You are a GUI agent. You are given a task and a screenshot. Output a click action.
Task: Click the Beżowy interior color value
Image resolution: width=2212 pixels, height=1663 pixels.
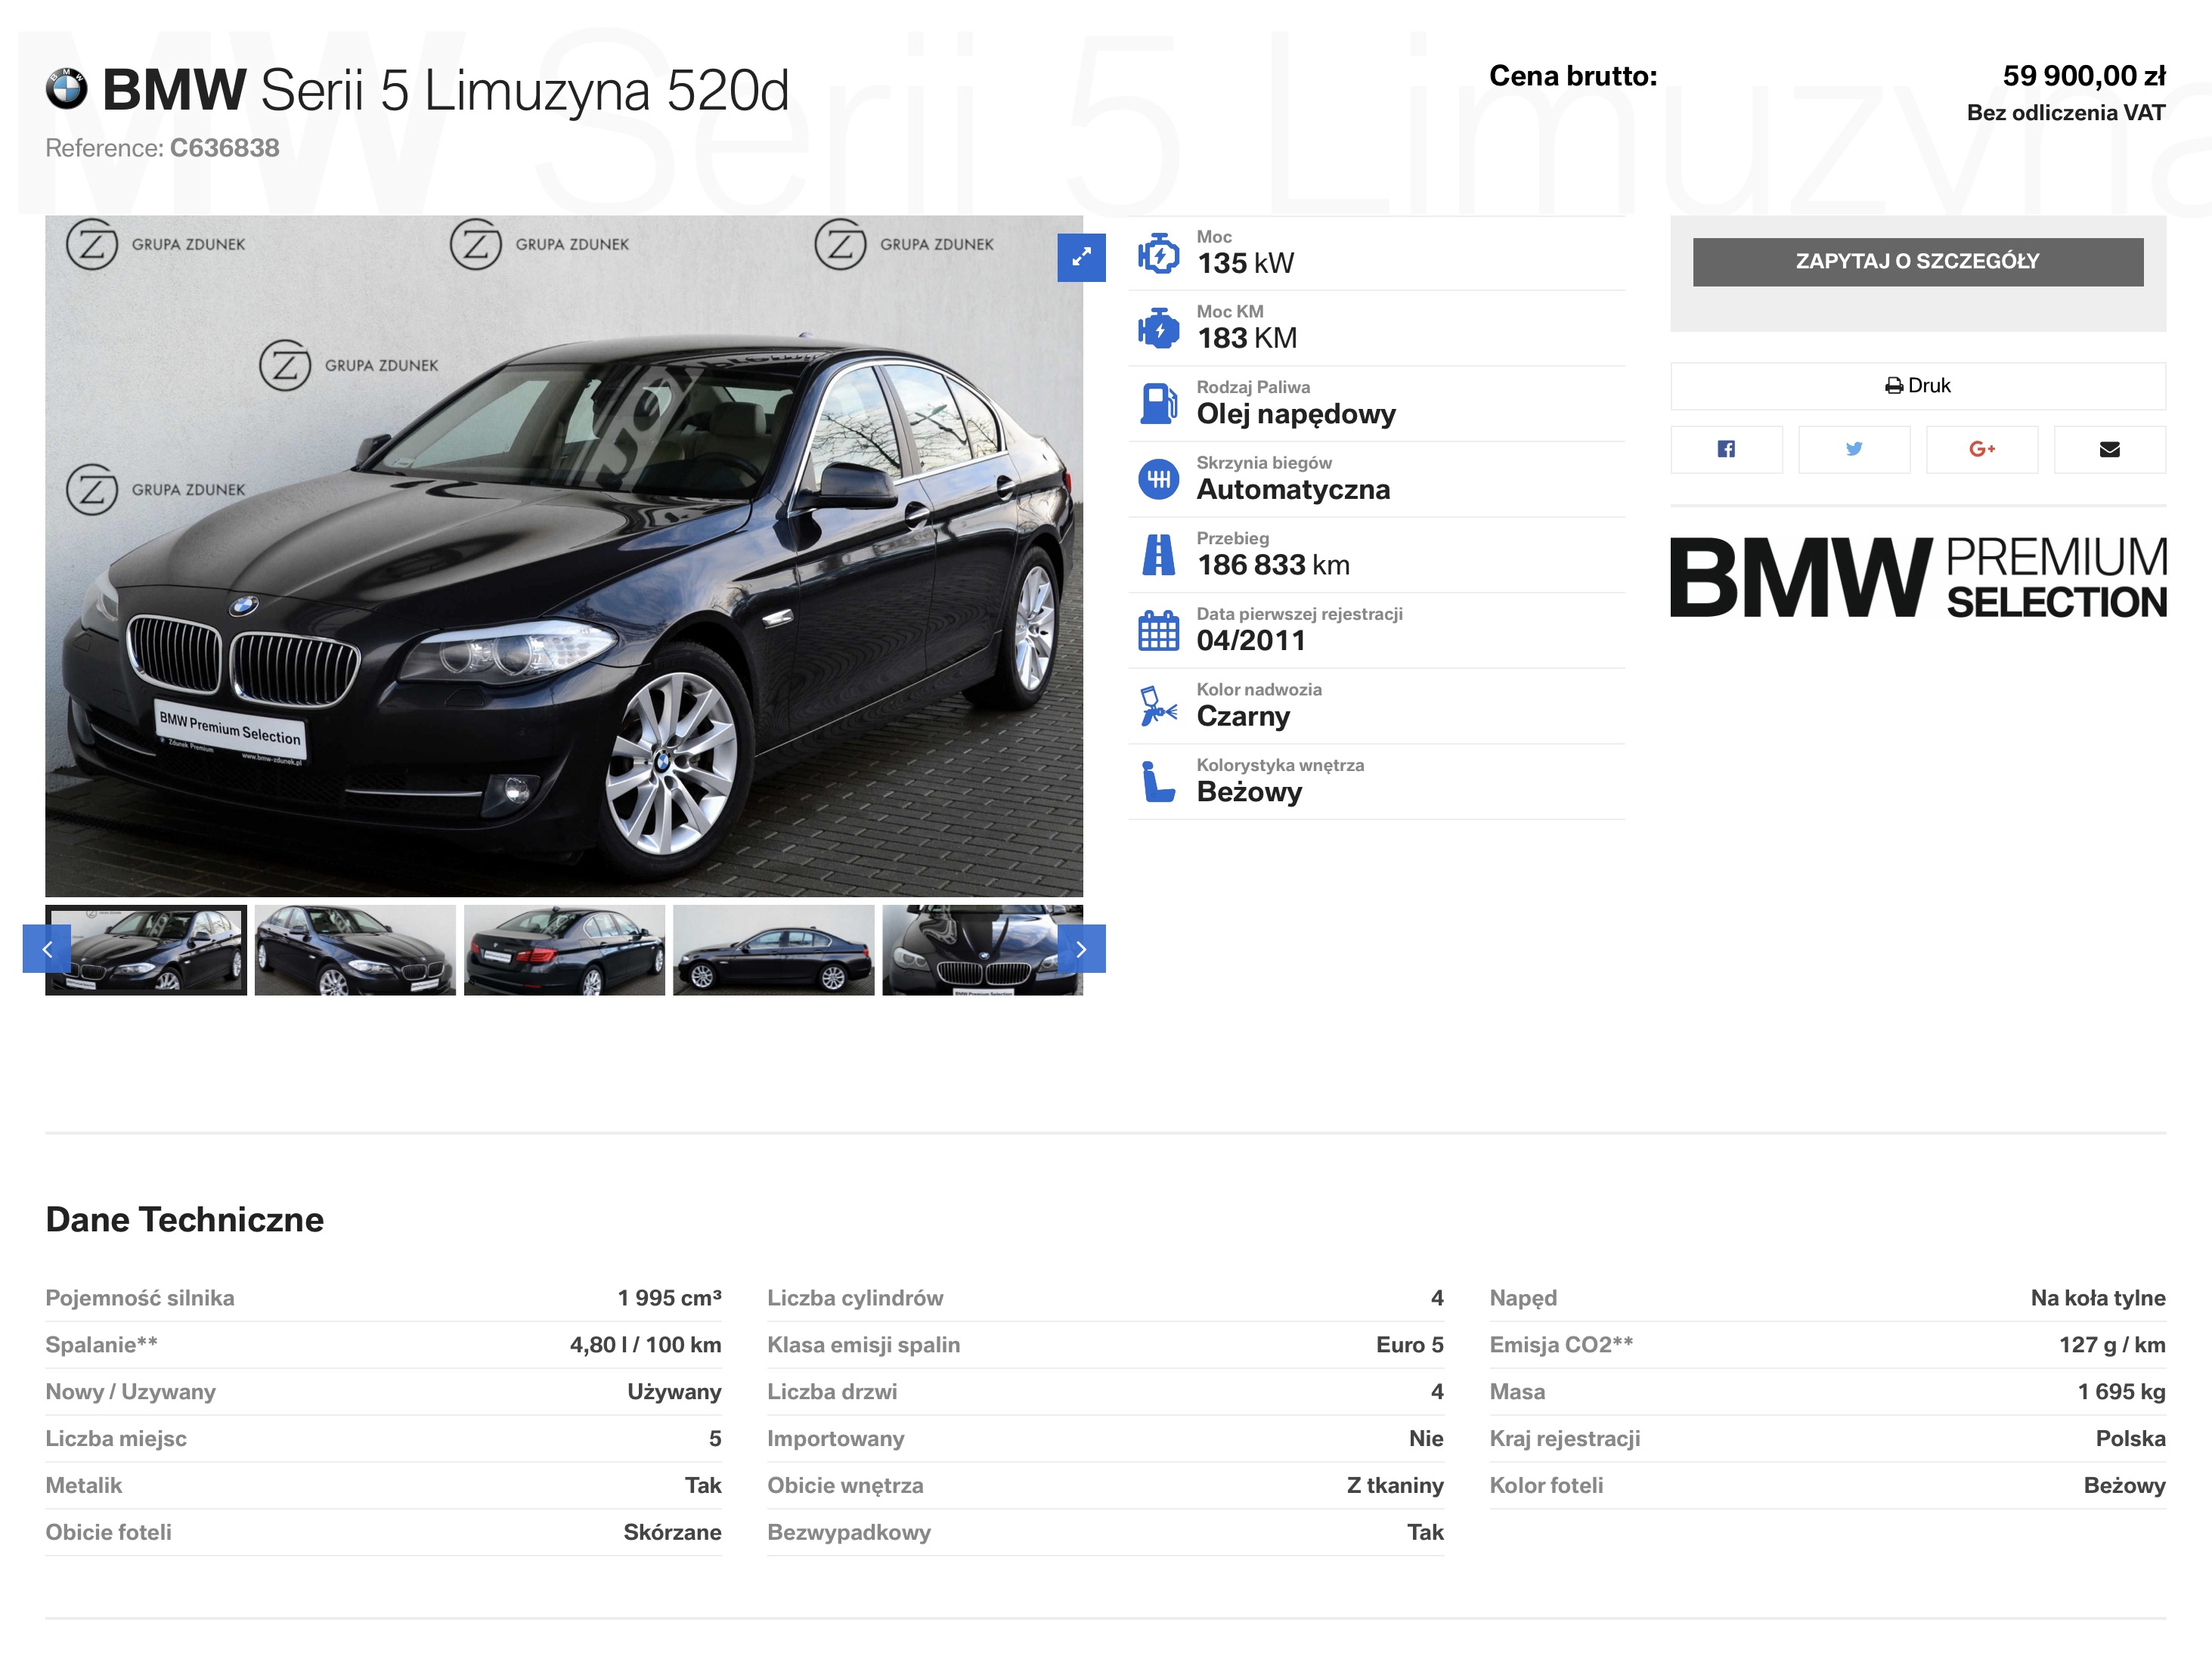point(1249,792)
